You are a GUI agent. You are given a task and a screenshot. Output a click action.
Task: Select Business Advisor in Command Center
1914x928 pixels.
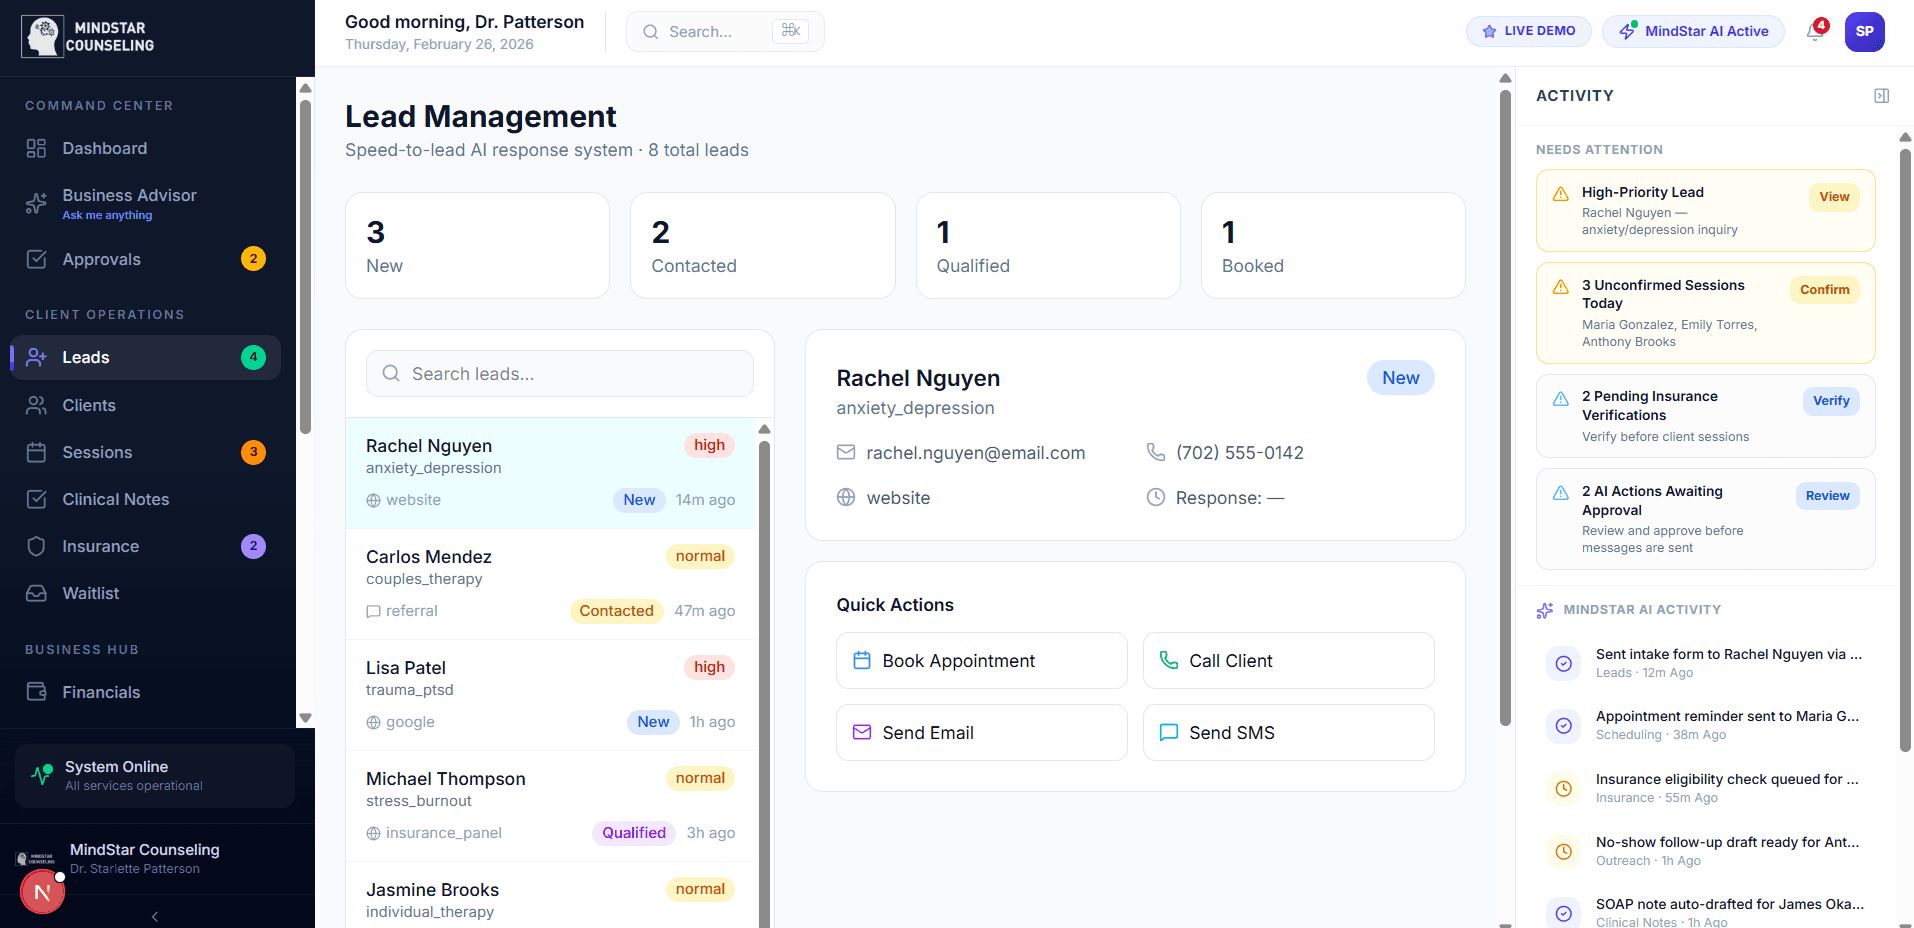tap(129, 202)
